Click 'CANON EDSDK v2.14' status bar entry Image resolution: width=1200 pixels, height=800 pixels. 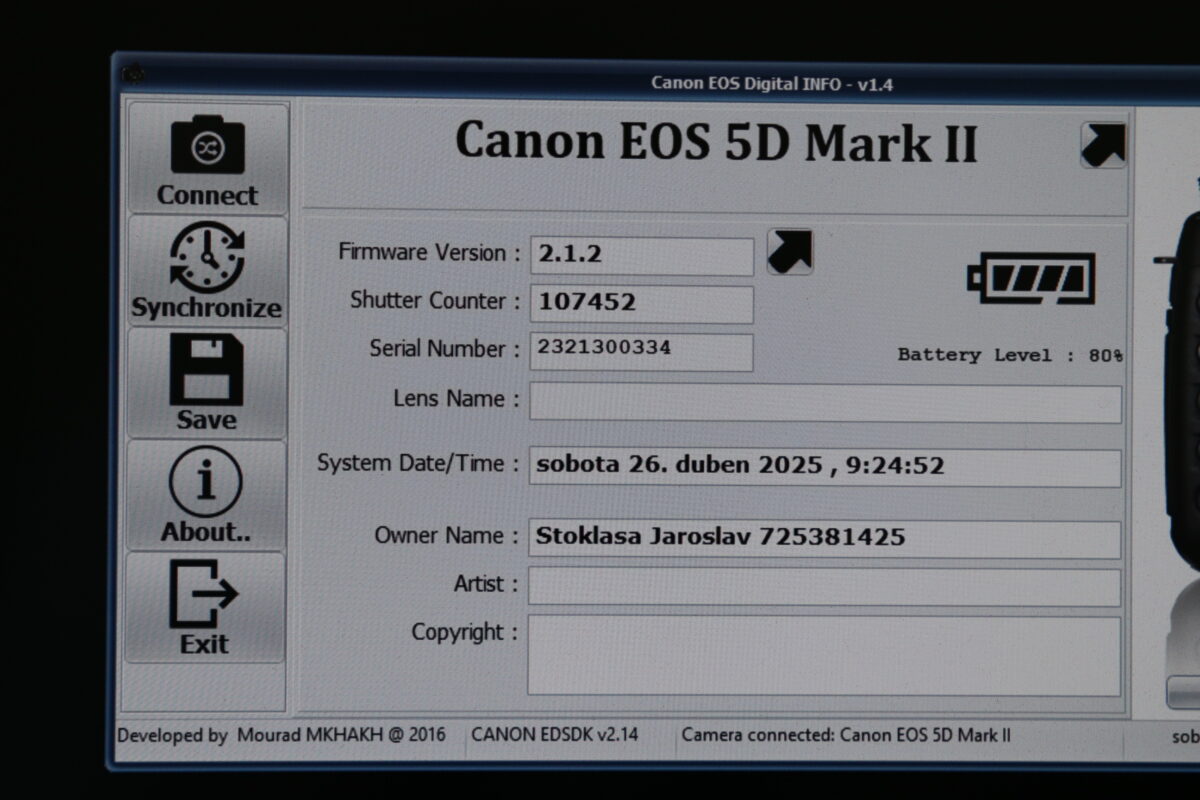click(x=555, y=735)
